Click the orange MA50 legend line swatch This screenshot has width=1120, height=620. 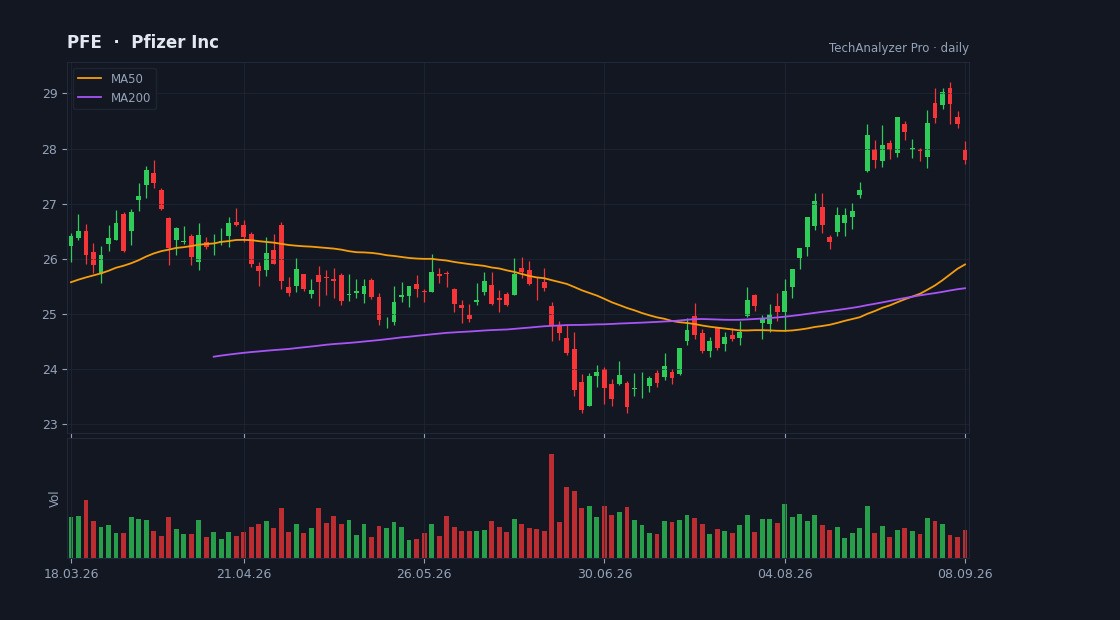(89, 79)
